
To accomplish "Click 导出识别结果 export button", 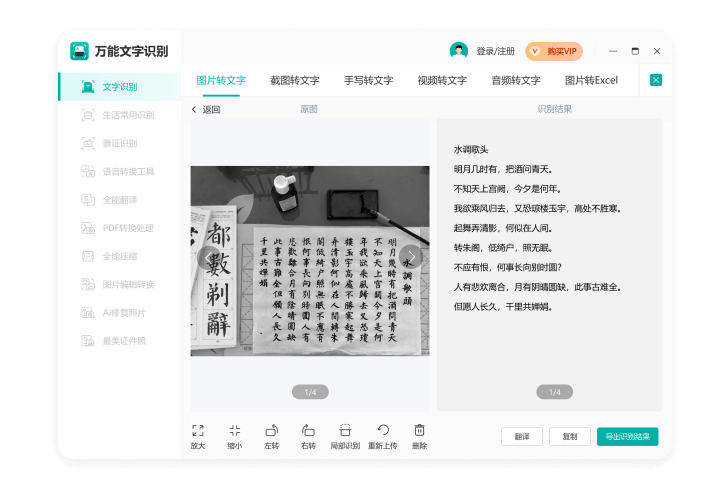I will click(x=628, y=437).
